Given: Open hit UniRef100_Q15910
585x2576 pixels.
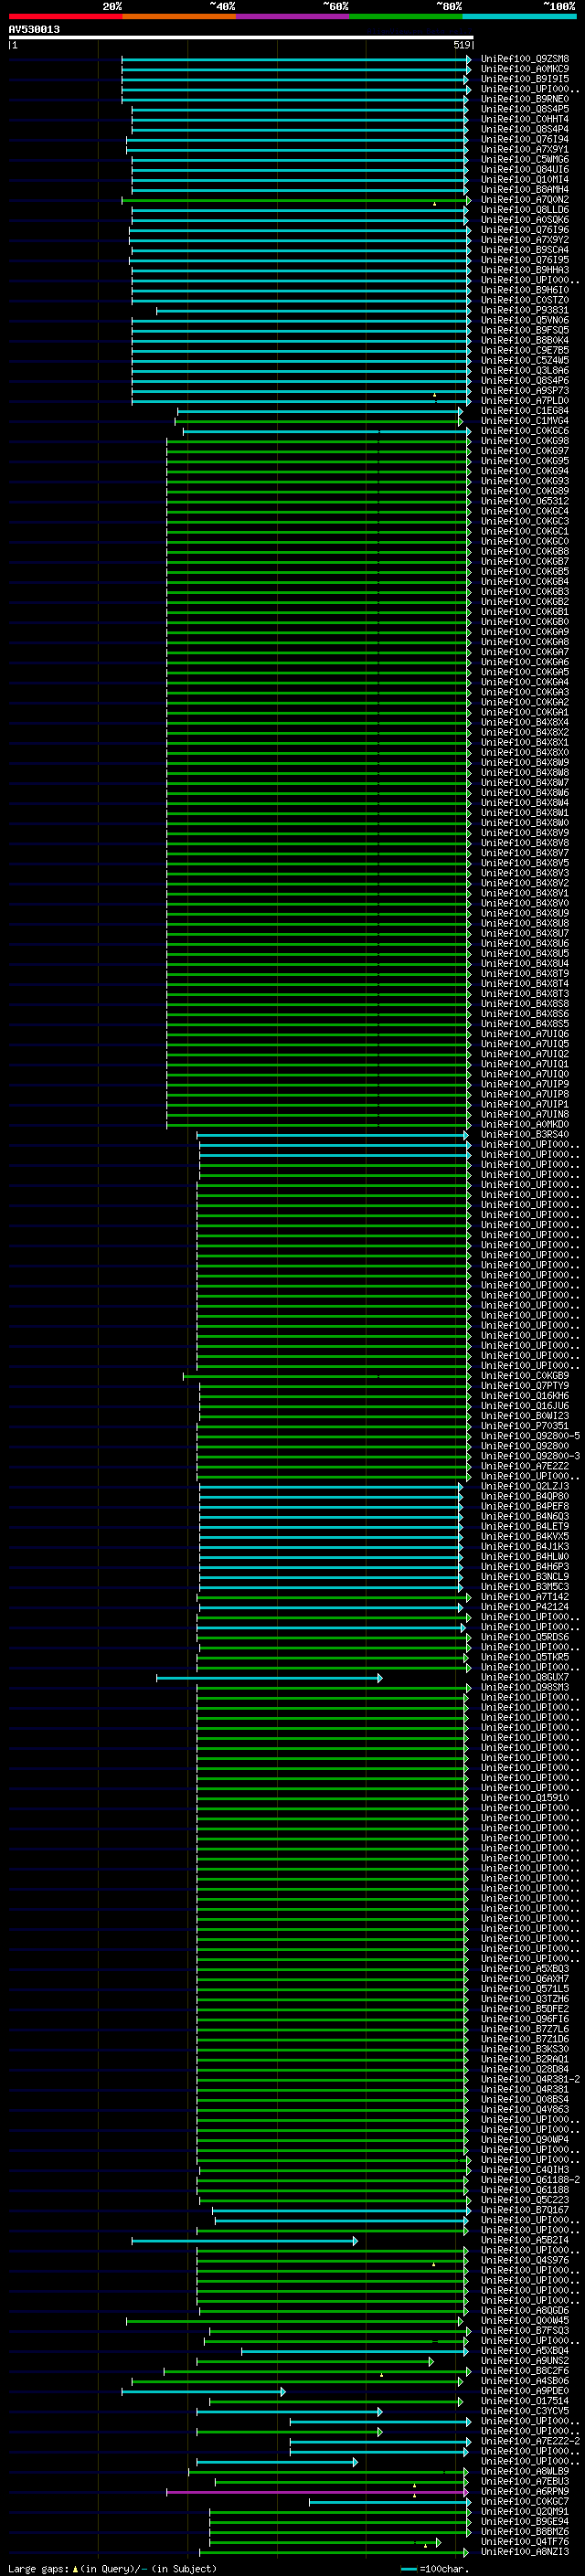Looking at the screenshot, I should [x=525, y=1798].
